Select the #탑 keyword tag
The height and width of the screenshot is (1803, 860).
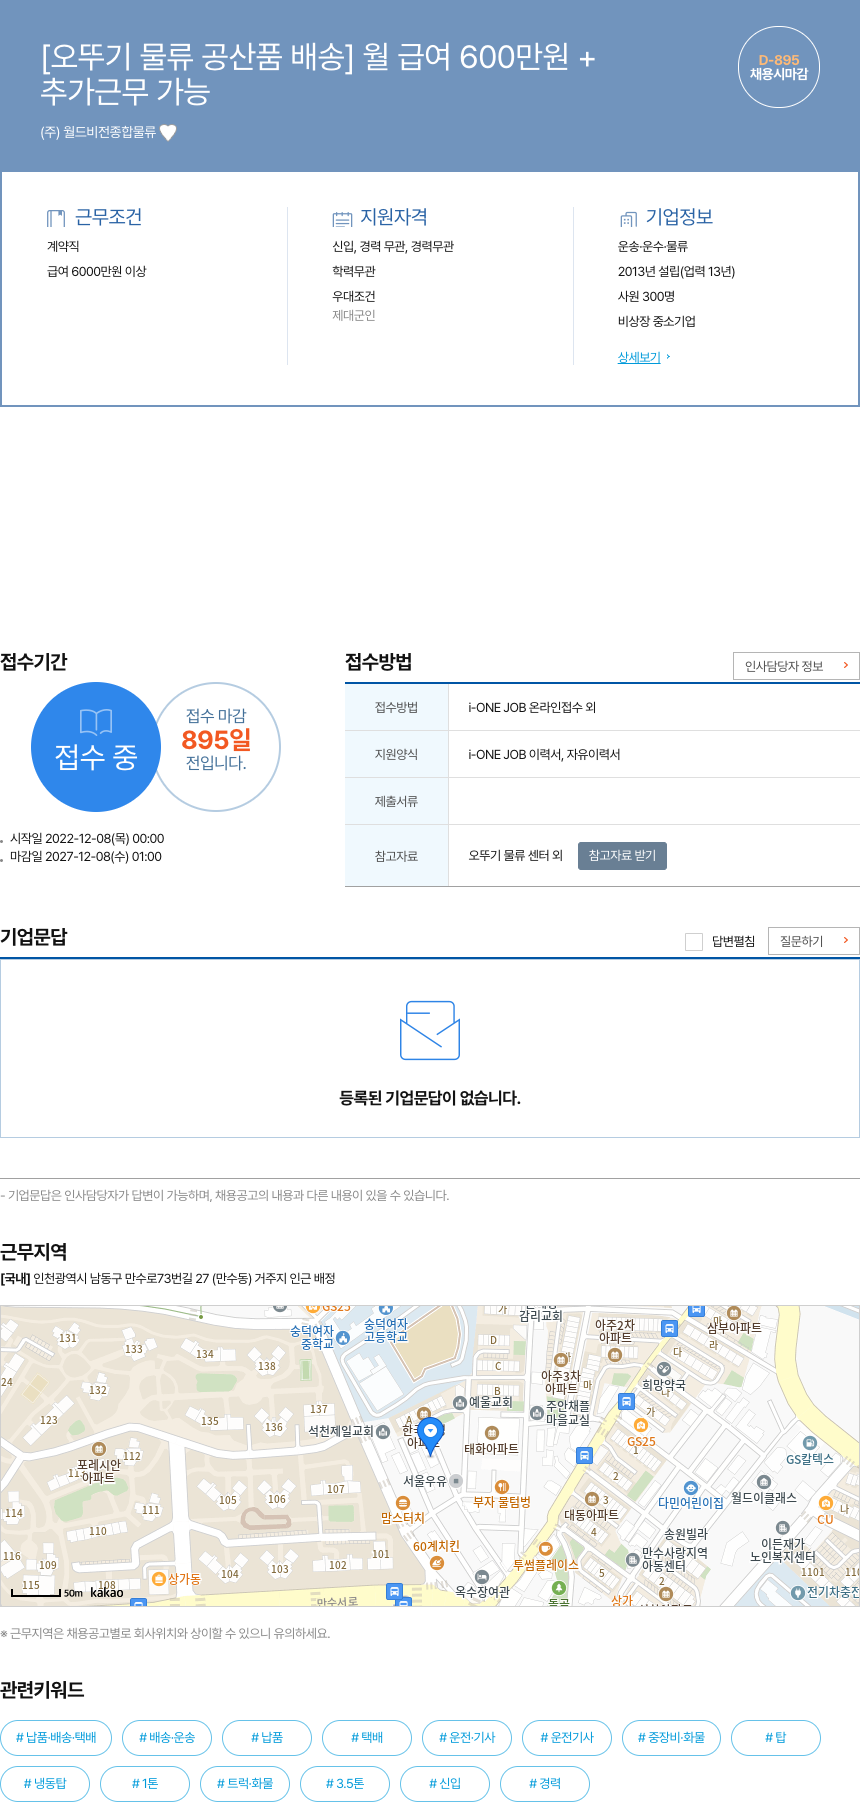pos(776,1737)
